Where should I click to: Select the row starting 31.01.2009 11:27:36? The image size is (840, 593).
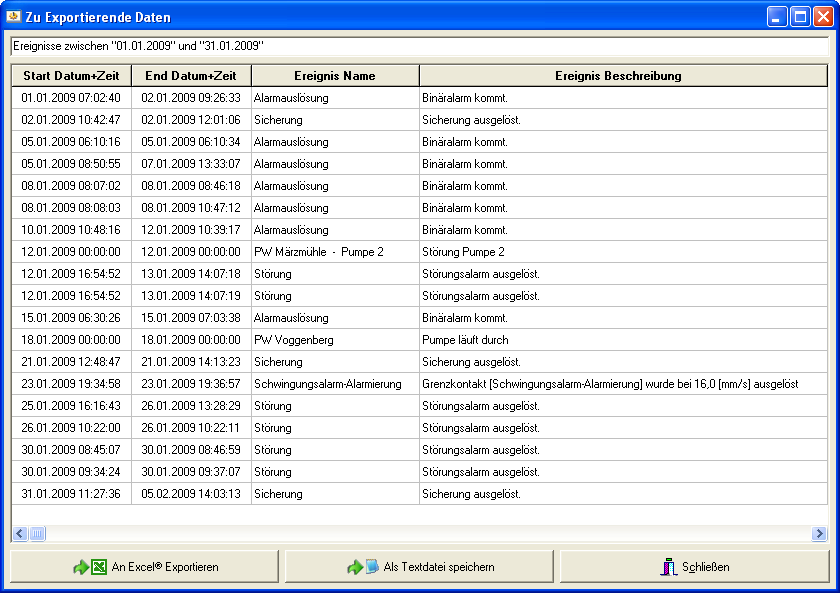coord(71,494)
